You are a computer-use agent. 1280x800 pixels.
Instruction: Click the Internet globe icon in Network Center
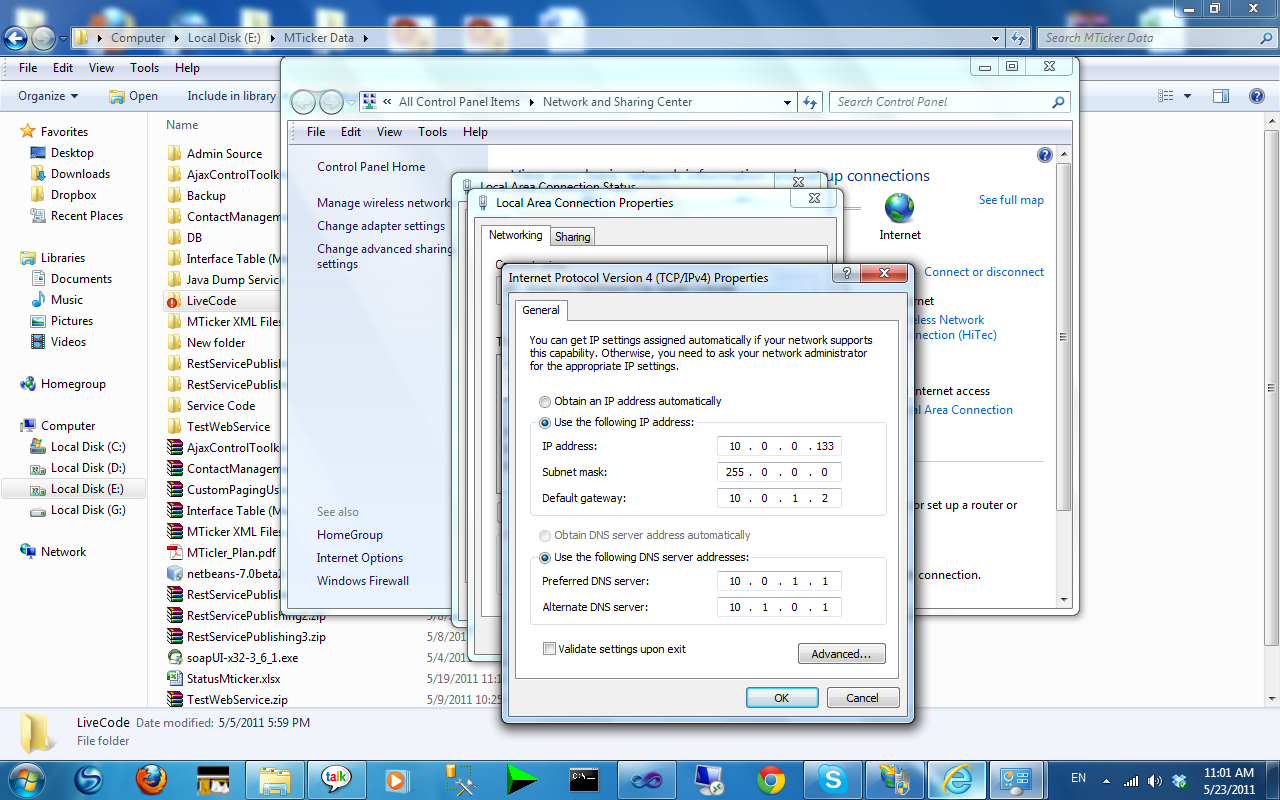coord(899,208)
